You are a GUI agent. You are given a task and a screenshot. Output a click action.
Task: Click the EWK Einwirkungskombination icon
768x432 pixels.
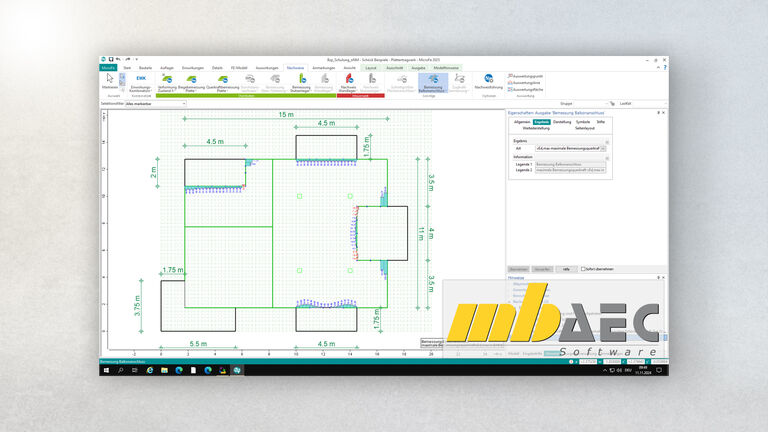tap(141, 79)
